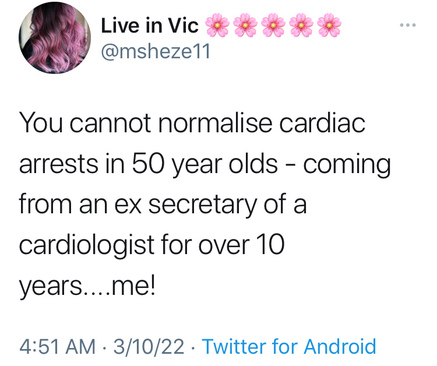Click the 4:51 AM timestamp
The height and width of the screenshot is (366, 437).
tap(57, 346)
